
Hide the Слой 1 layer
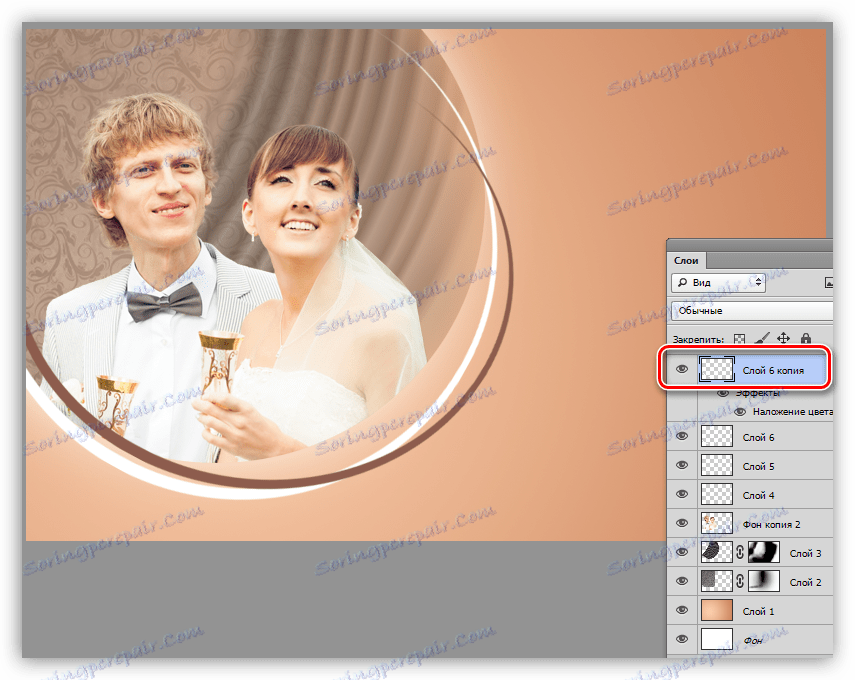682,610
